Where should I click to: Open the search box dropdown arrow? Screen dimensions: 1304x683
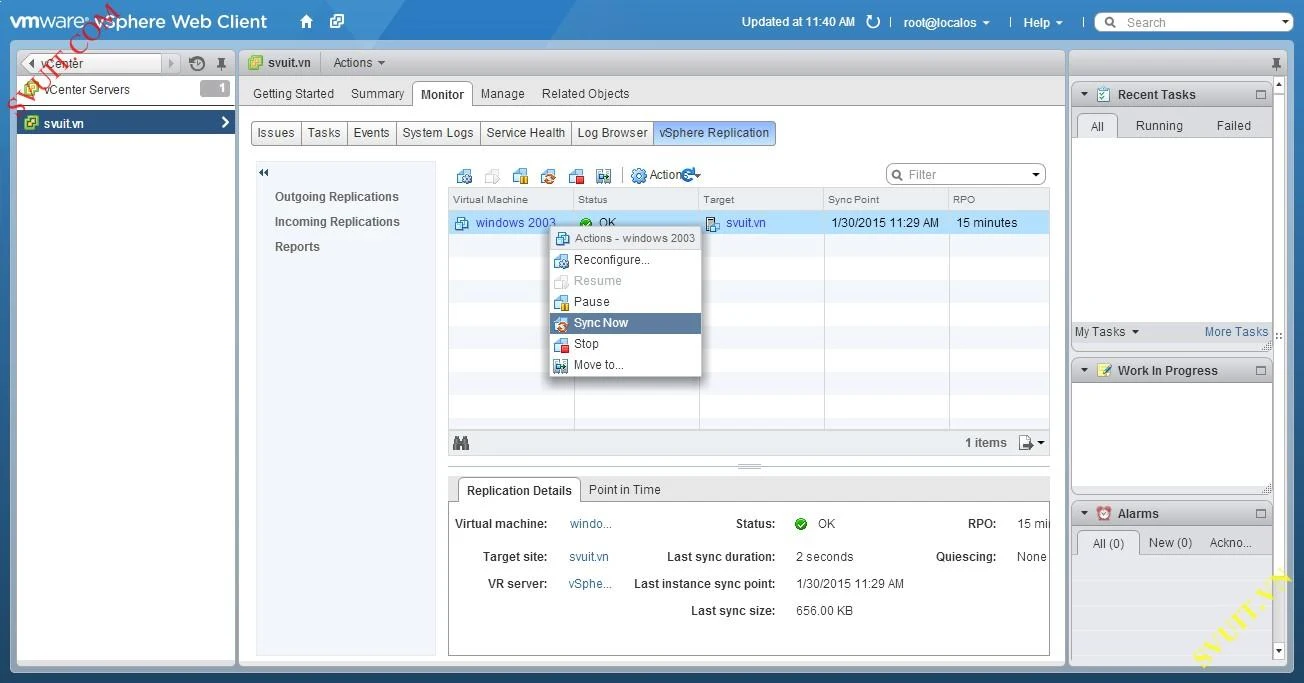pos(1285,22)
